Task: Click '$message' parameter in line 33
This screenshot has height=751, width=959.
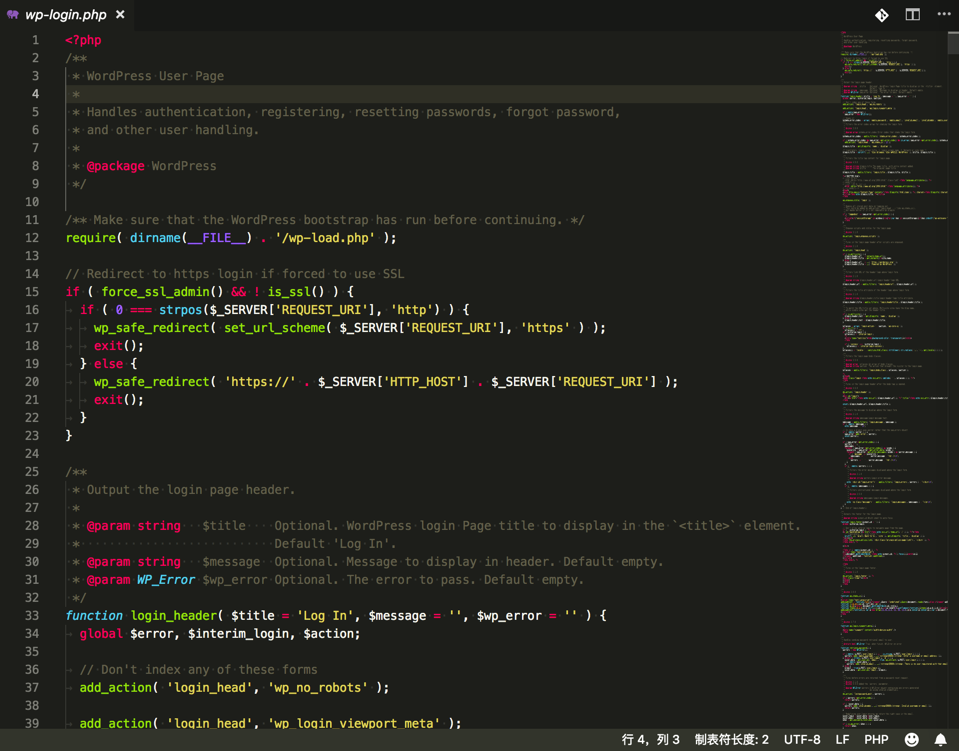Action: tap(397, 616)
